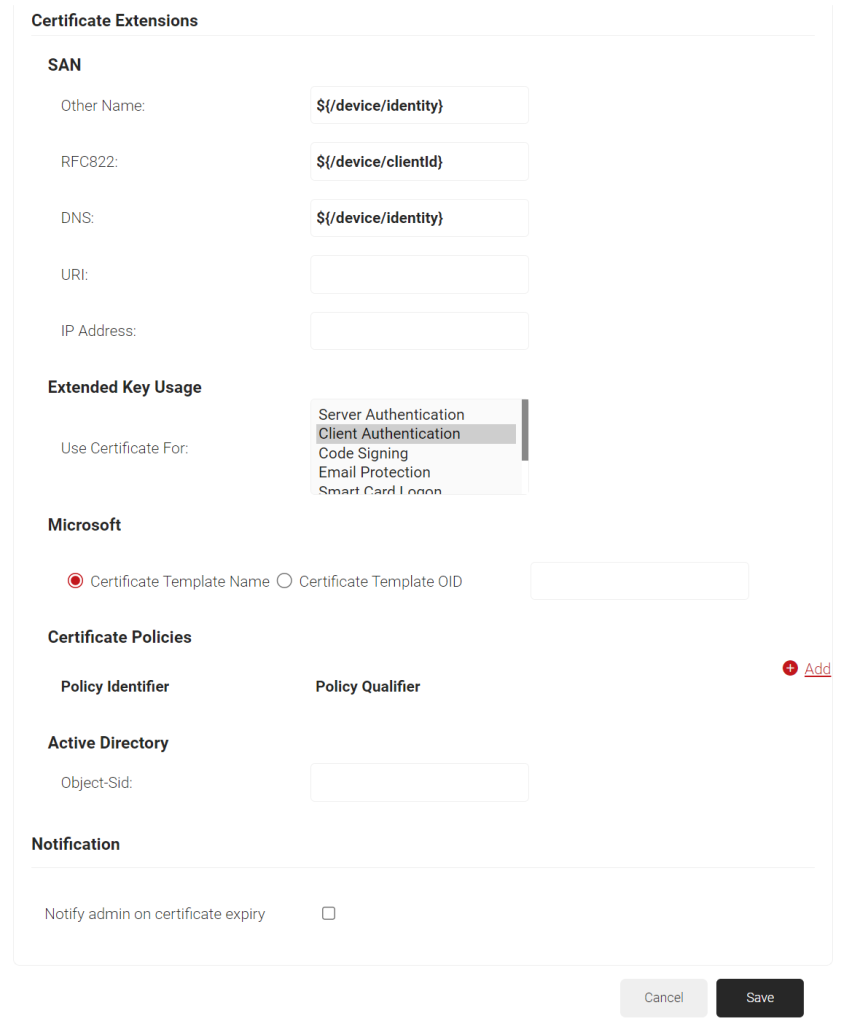Focus the IP Address input field
Viewport: 841px width, 1024px height.
419,330
